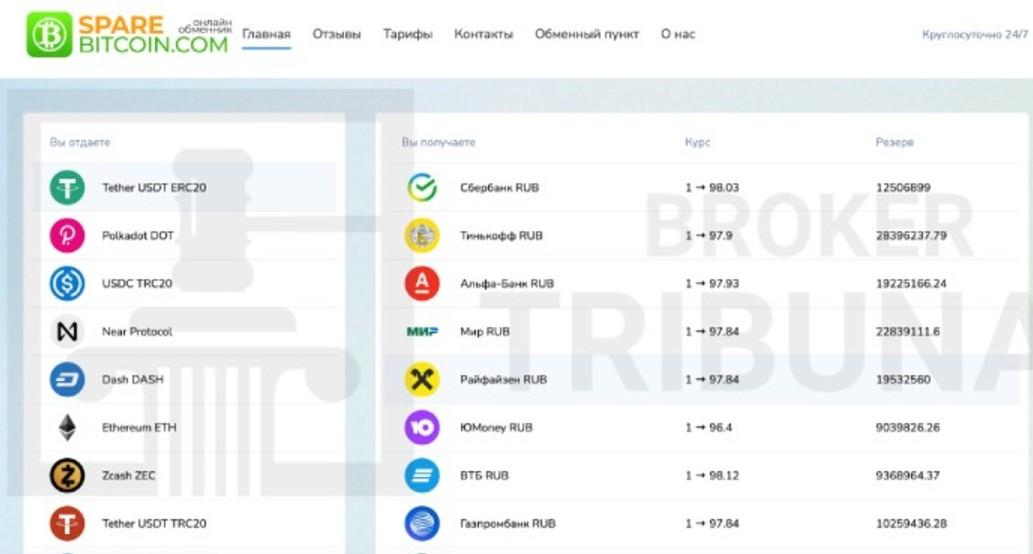Image resolution: width=1033 pixels, height=554 pixels.
Task: Click the Вы отдаете heading
Action: tap(80, 142)
